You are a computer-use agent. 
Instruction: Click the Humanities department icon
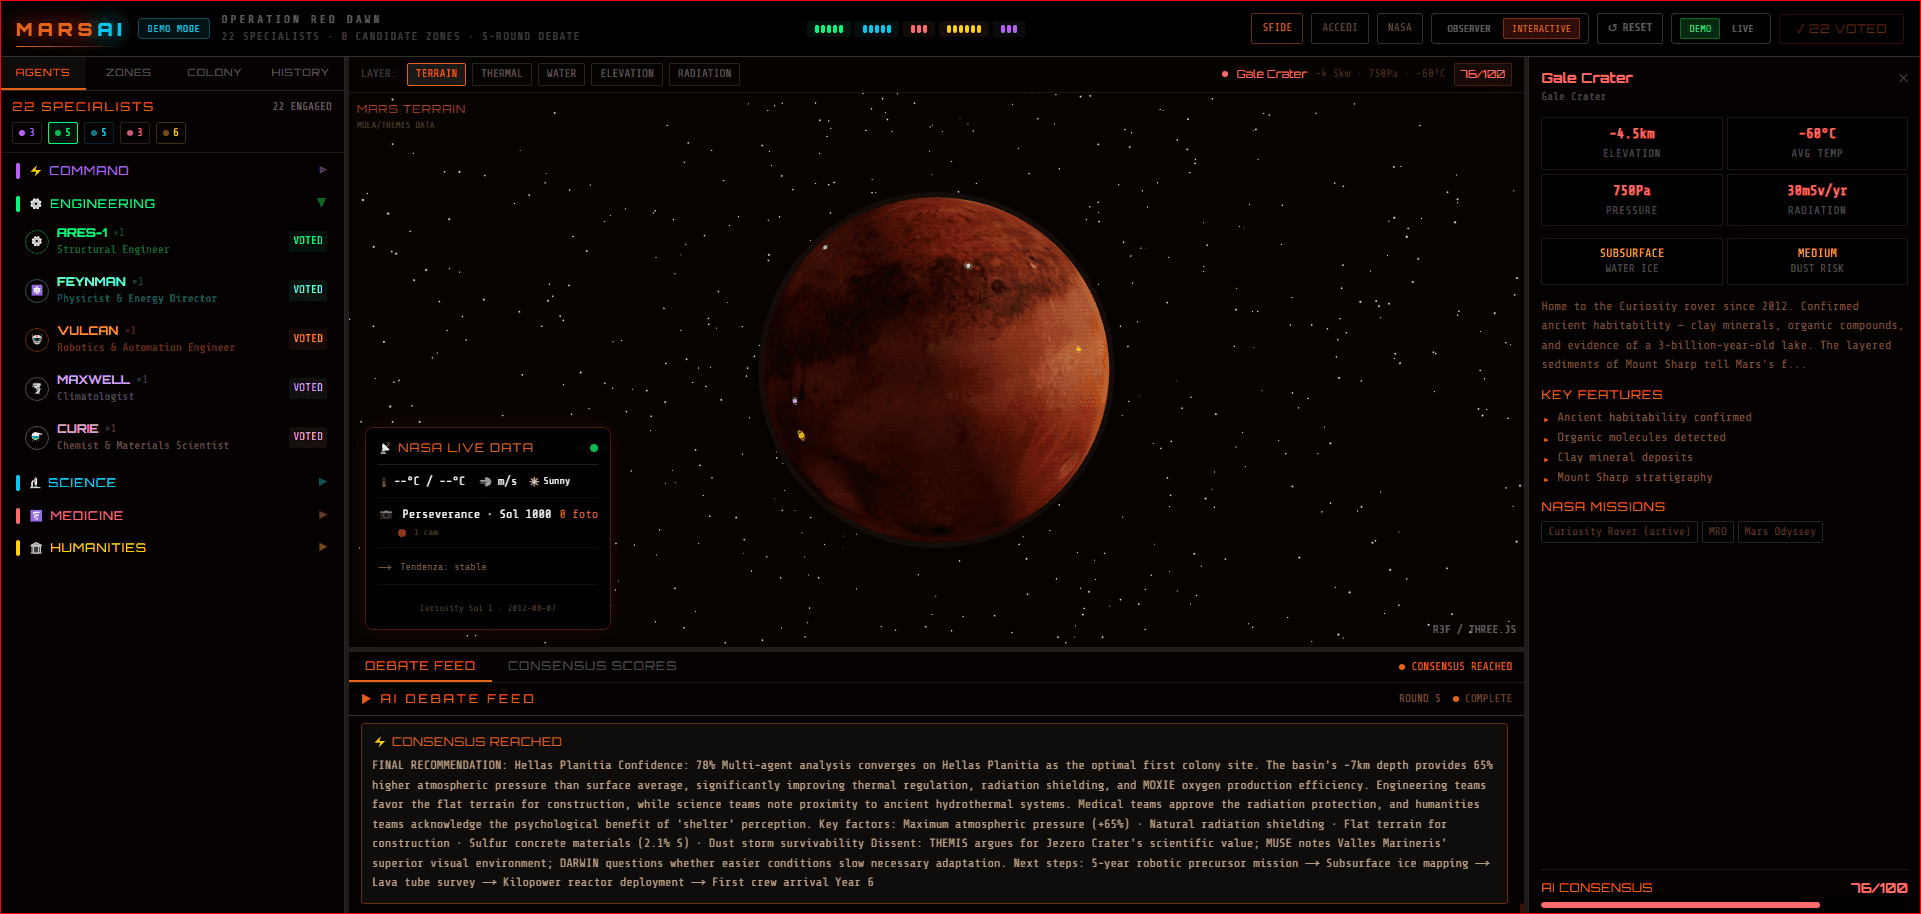coord(36,547)
